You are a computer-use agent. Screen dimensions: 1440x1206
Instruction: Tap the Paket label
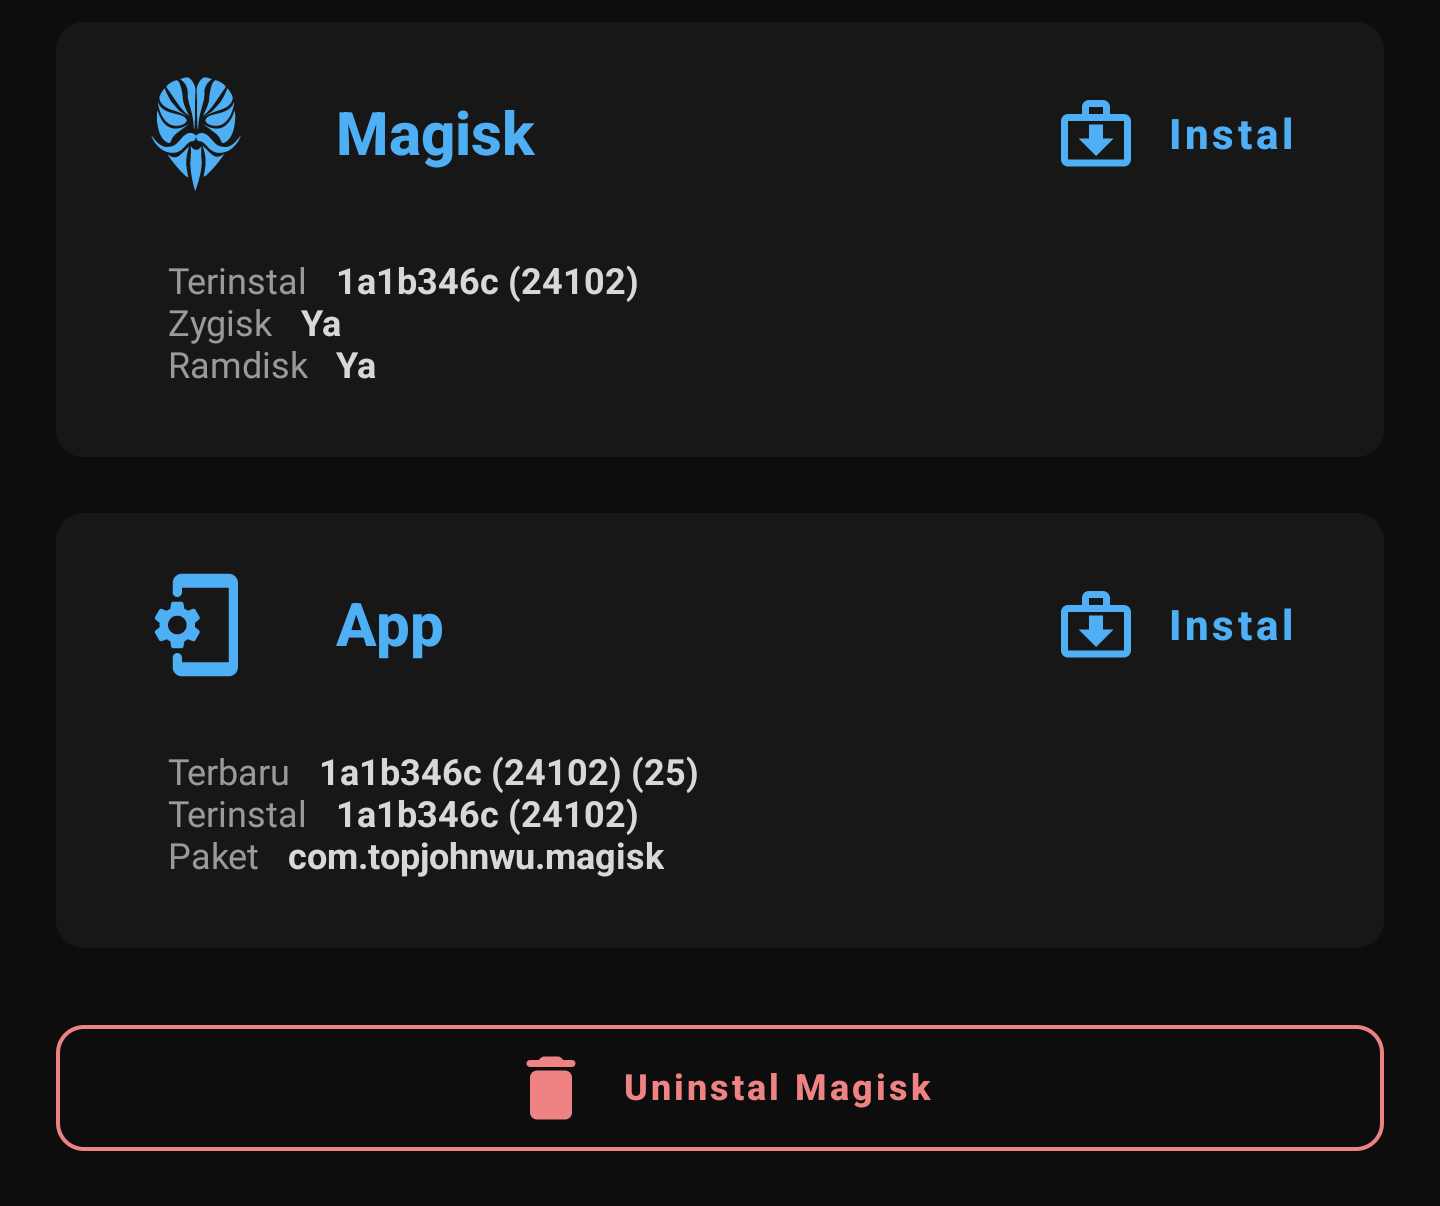tap(213, 857)
